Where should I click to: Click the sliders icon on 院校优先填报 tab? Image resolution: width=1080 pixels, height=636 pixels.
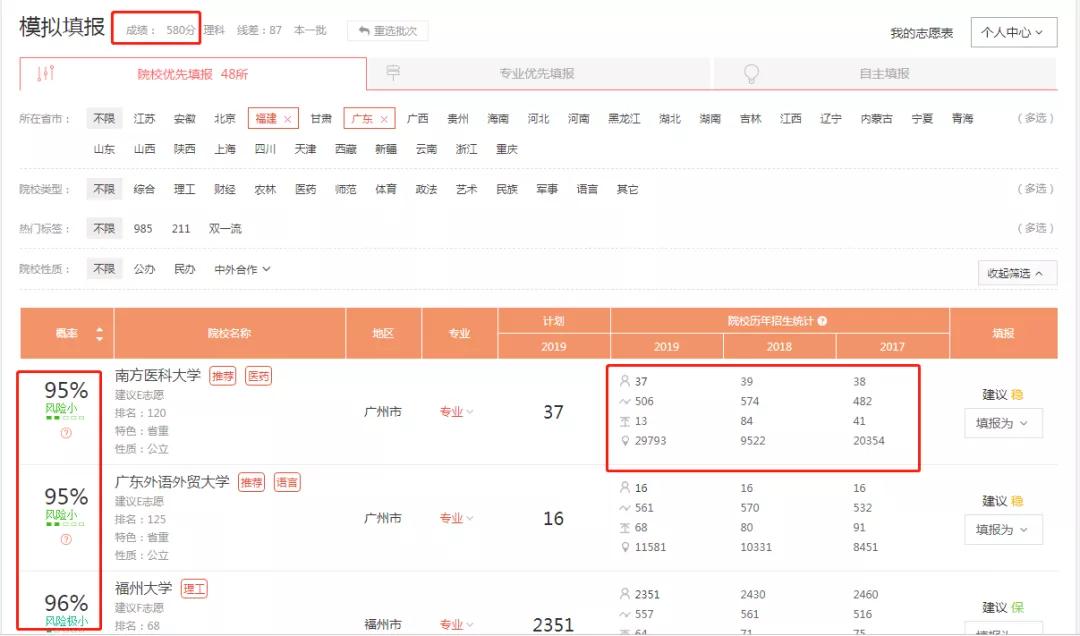45,73
